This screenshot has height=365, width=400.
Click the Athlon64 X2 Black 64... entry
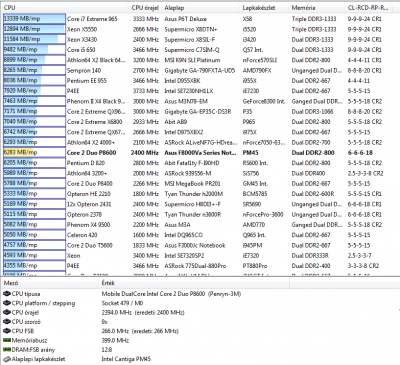tap(96, 60)
